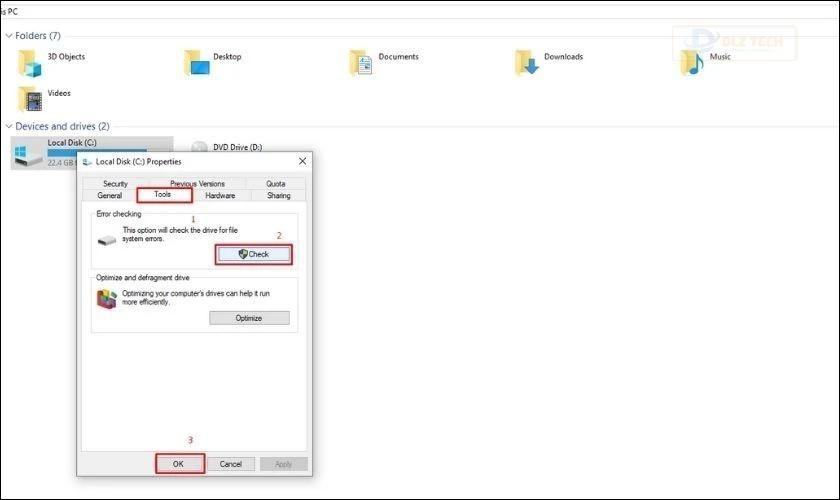Close the Local Disk Properties dialog

(302, 161)
